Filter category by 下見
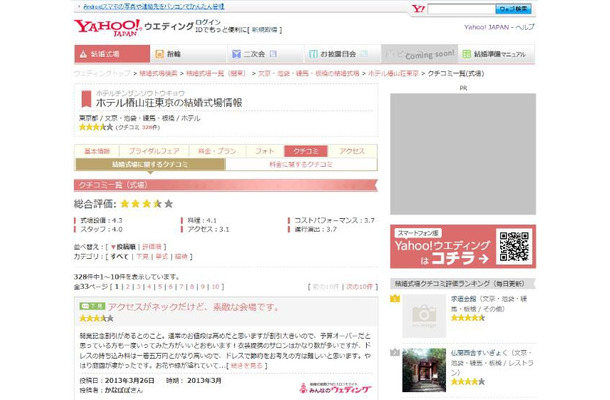This screenshot has width=610, height=400. click(142, 257)
